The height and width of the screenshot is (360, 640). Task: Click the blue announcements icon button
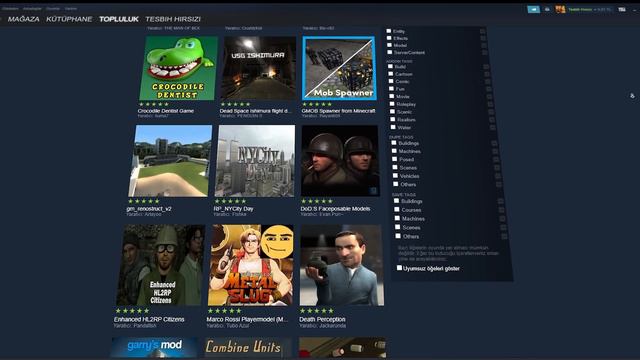coord(533,9)
